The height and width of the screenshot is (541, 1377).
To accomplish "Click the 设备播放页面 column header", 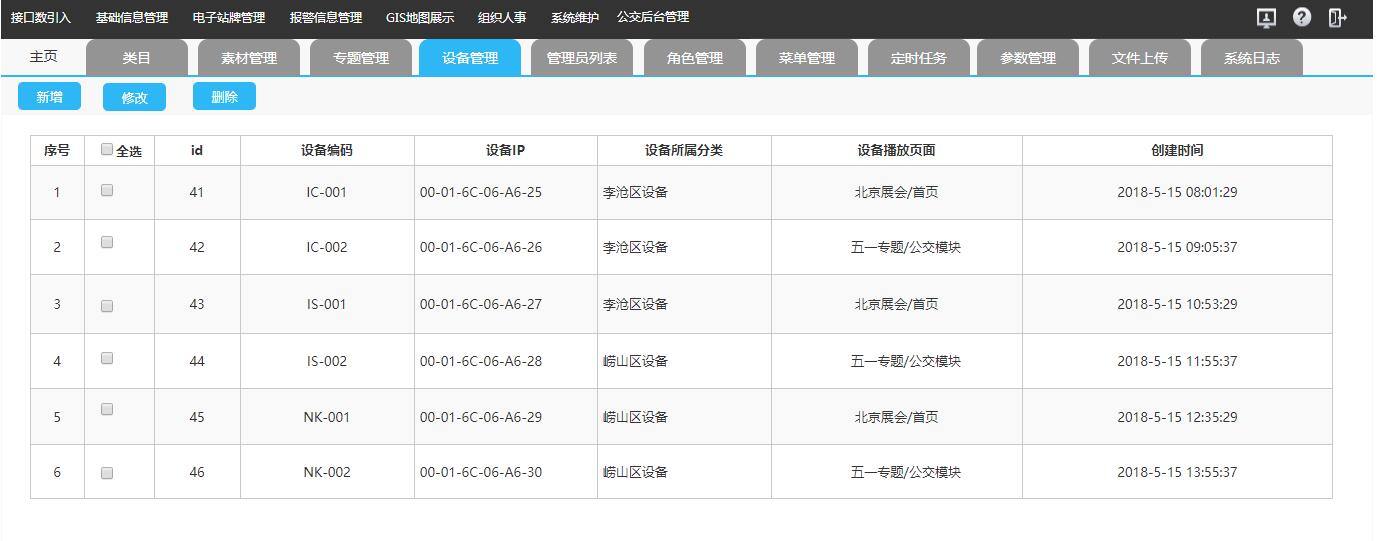I will click(897, 151).
